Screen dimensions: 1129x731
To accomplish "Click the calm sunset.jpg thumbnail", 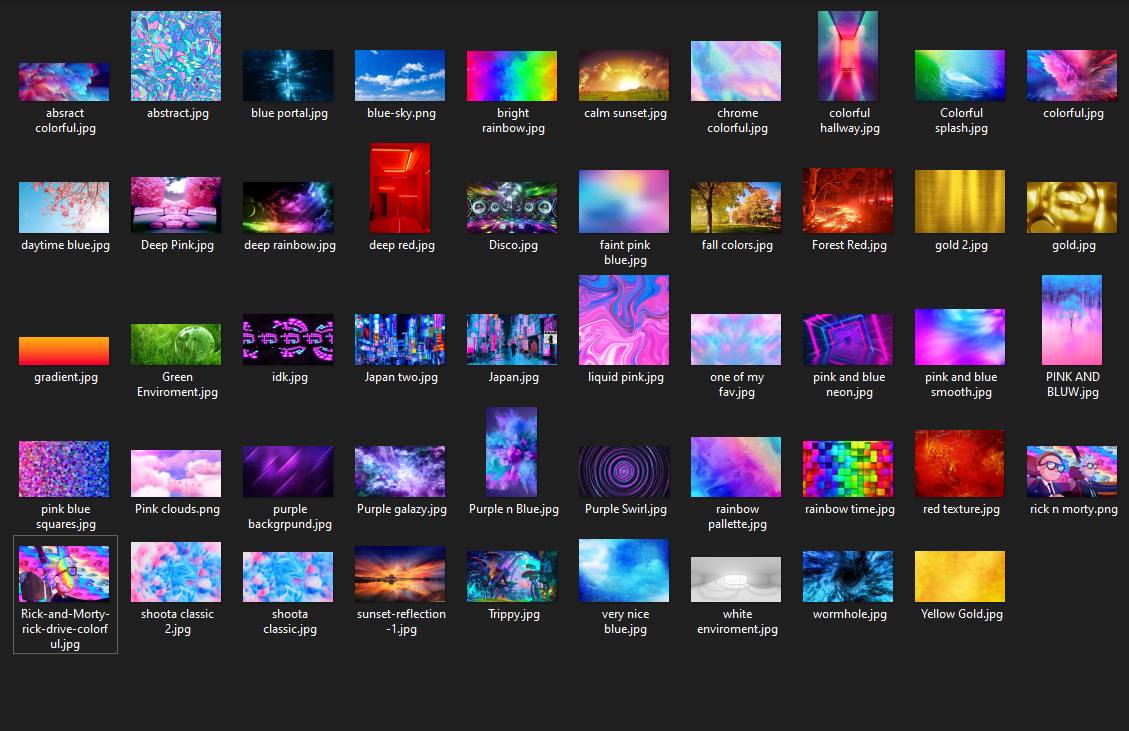I will pos(624,75).
